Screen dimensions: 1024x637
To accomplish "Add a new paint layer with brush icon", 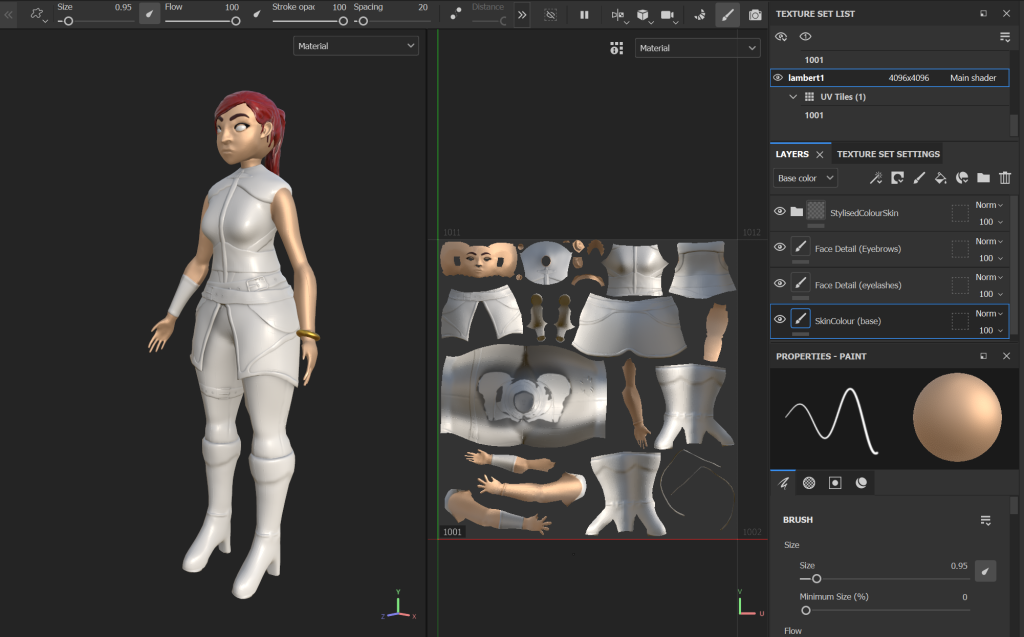I will click(918, 178).
